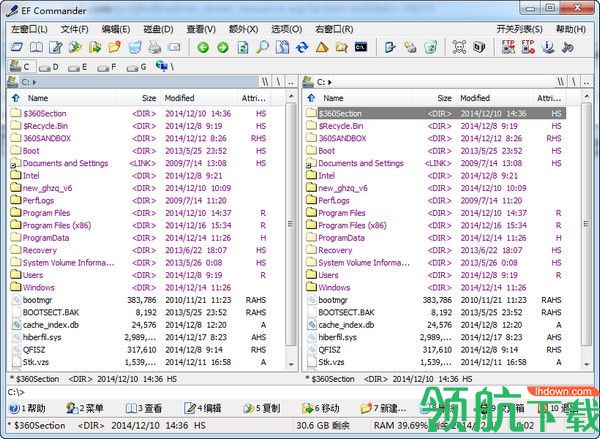Image resolution: width=600 pixels, height=439 pixels.
Task: Click the music note toolbar icon
Action: (x=567, y=47)
